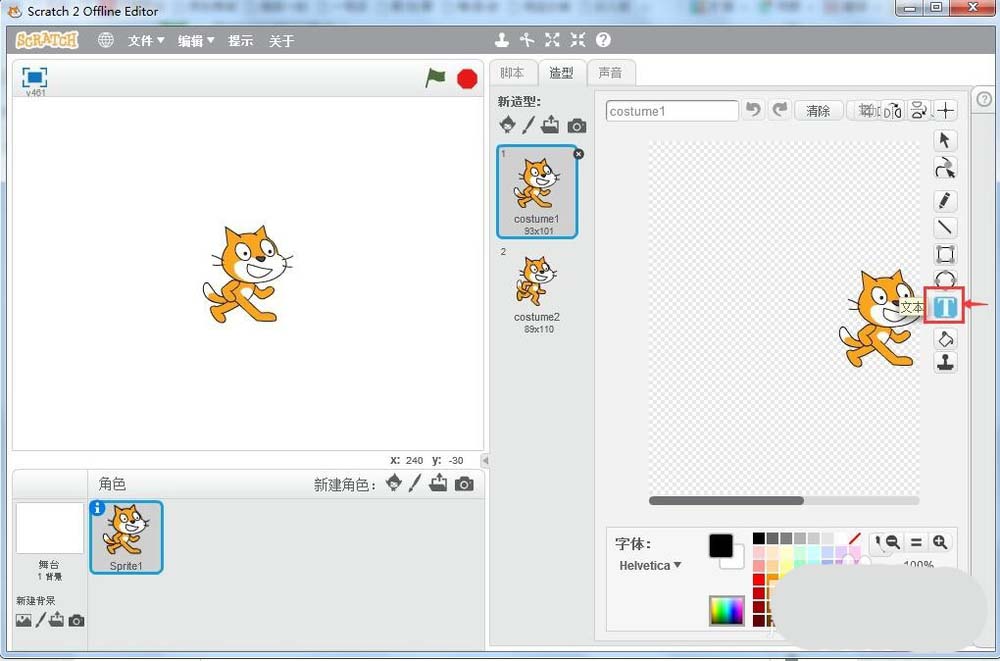This screenshot has height=661, width=1000.
Task: Select the Text tool in paint editor
Action: pyautogui.click(x=945, y=307)
